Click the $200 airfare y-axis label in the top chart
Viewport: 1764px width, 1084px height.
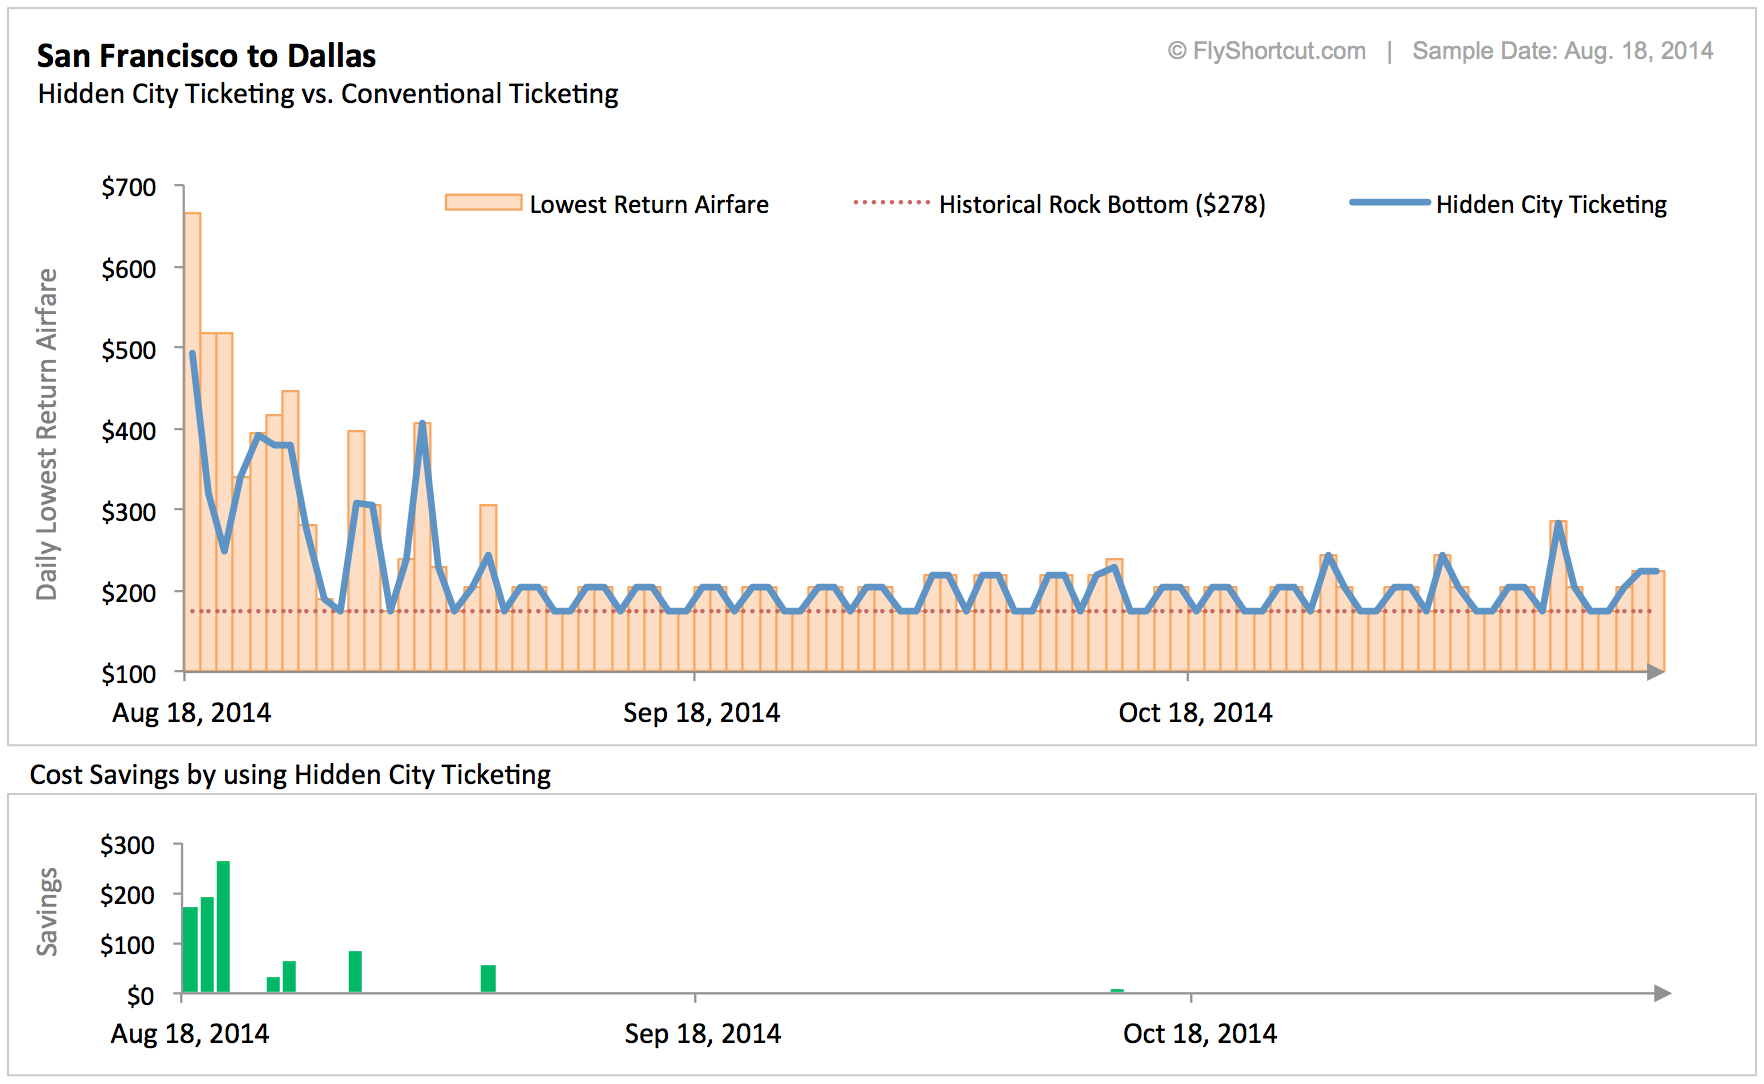[129, 593]
